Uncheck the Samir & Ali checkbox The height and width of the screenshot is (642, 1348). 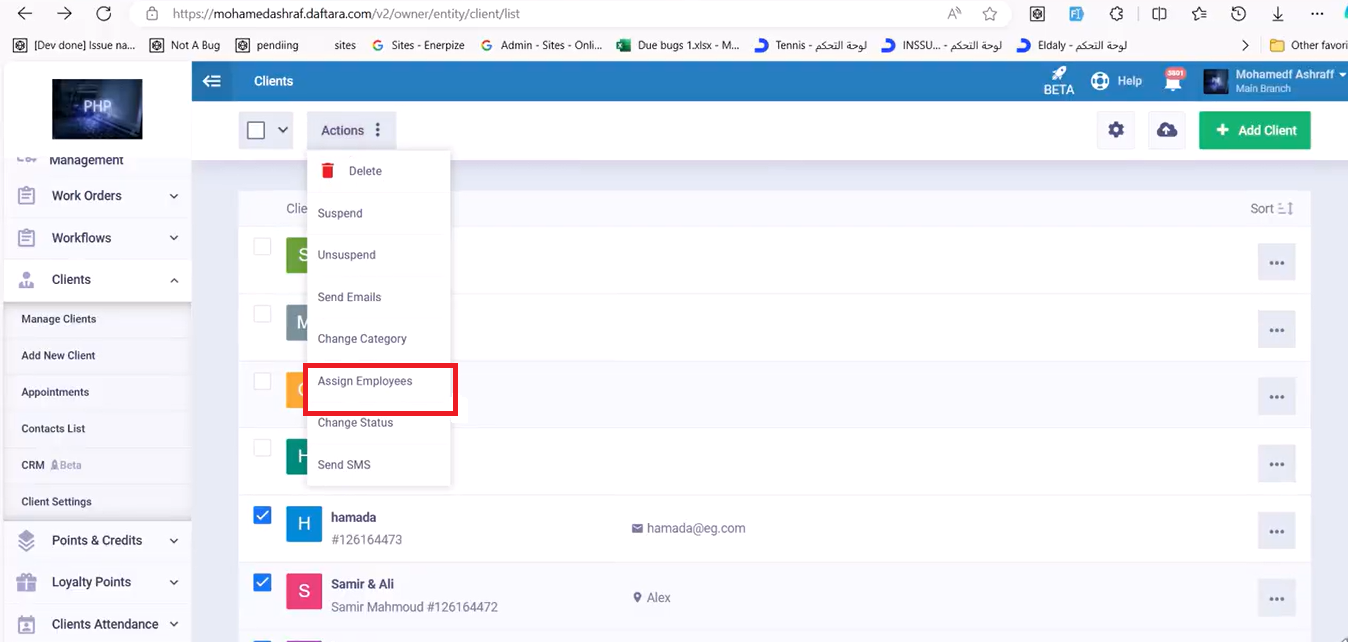point(262,582)
